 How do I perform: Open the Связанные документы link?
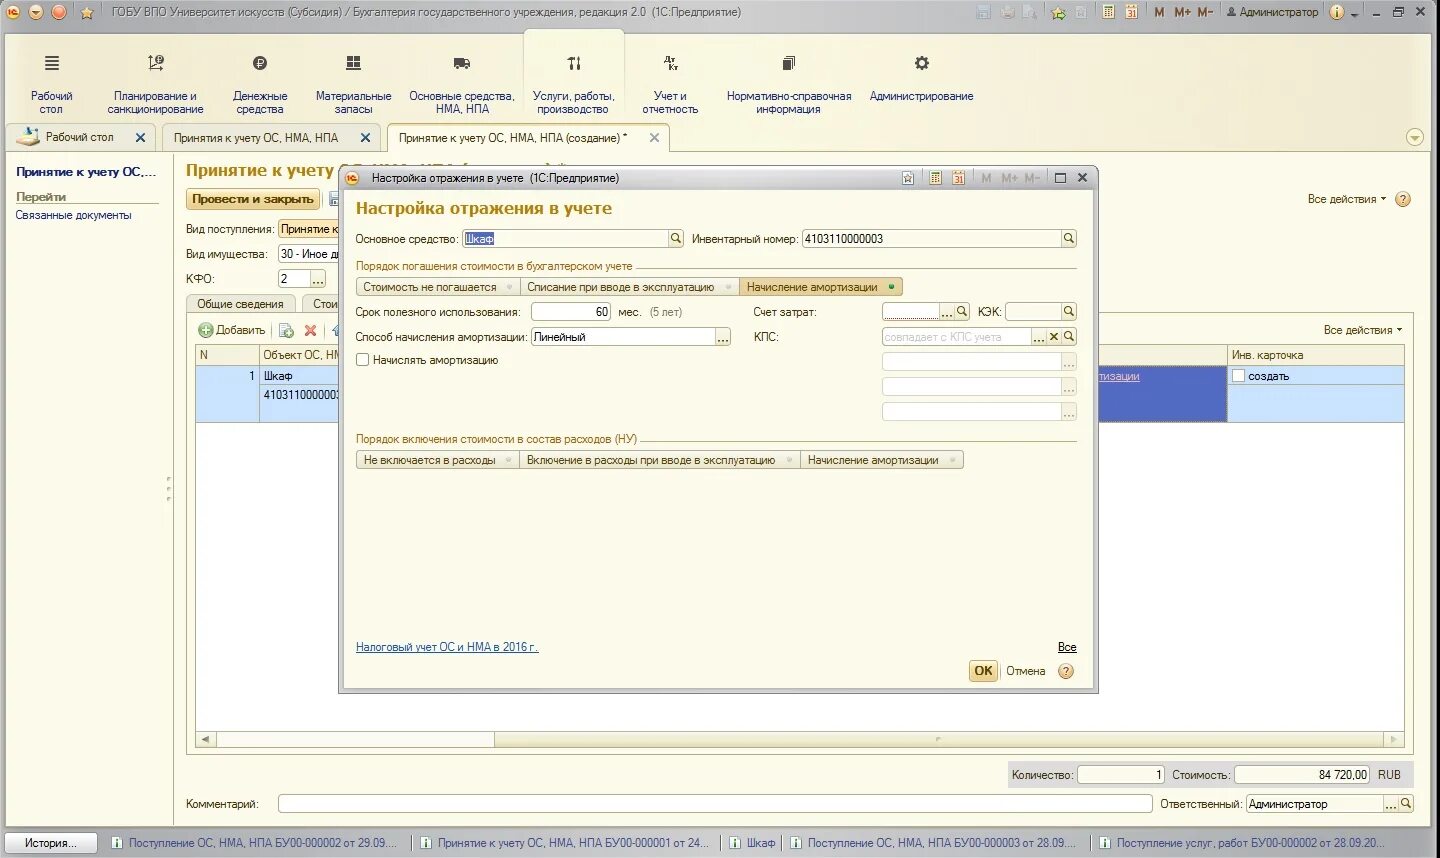click(73, 215)
